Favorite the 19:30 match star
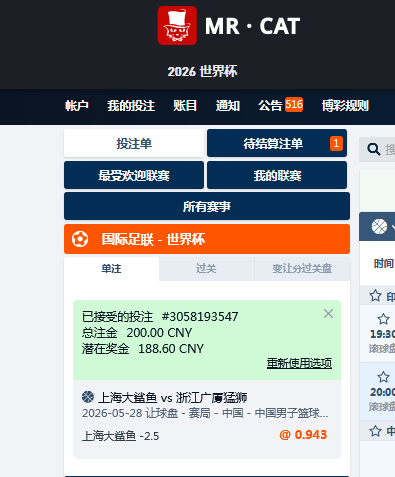 point(383,319)
